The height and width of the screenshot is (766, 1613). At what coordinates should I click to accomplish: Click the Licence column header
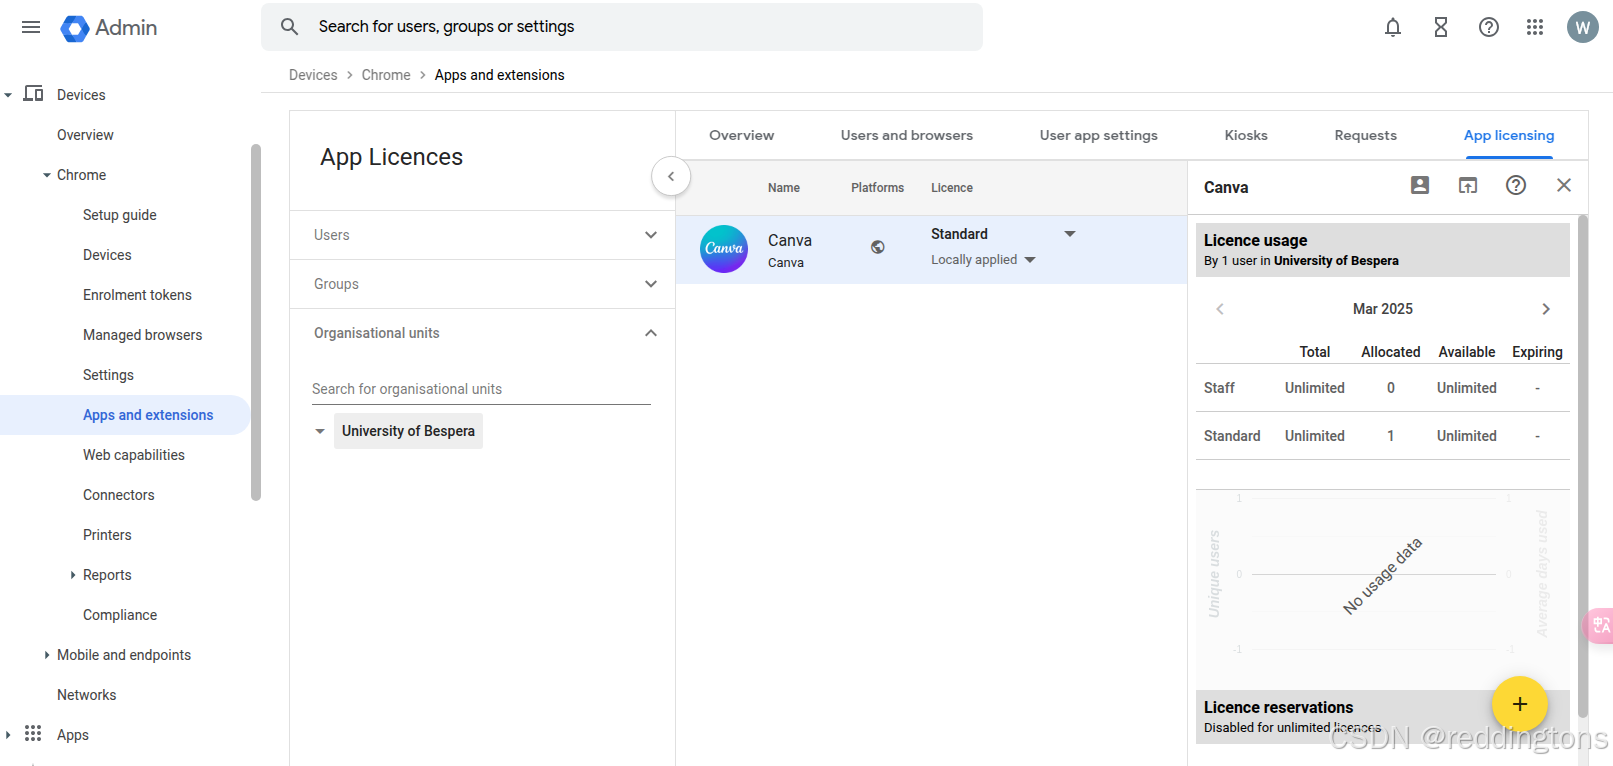click(952, 188)
